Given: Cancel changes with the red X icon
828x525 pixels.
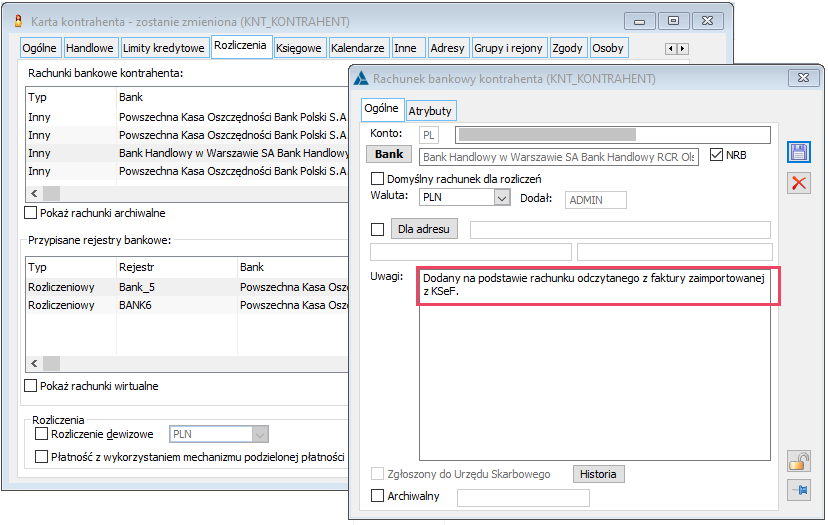Looking at the screenshot, I should point(798,183).
